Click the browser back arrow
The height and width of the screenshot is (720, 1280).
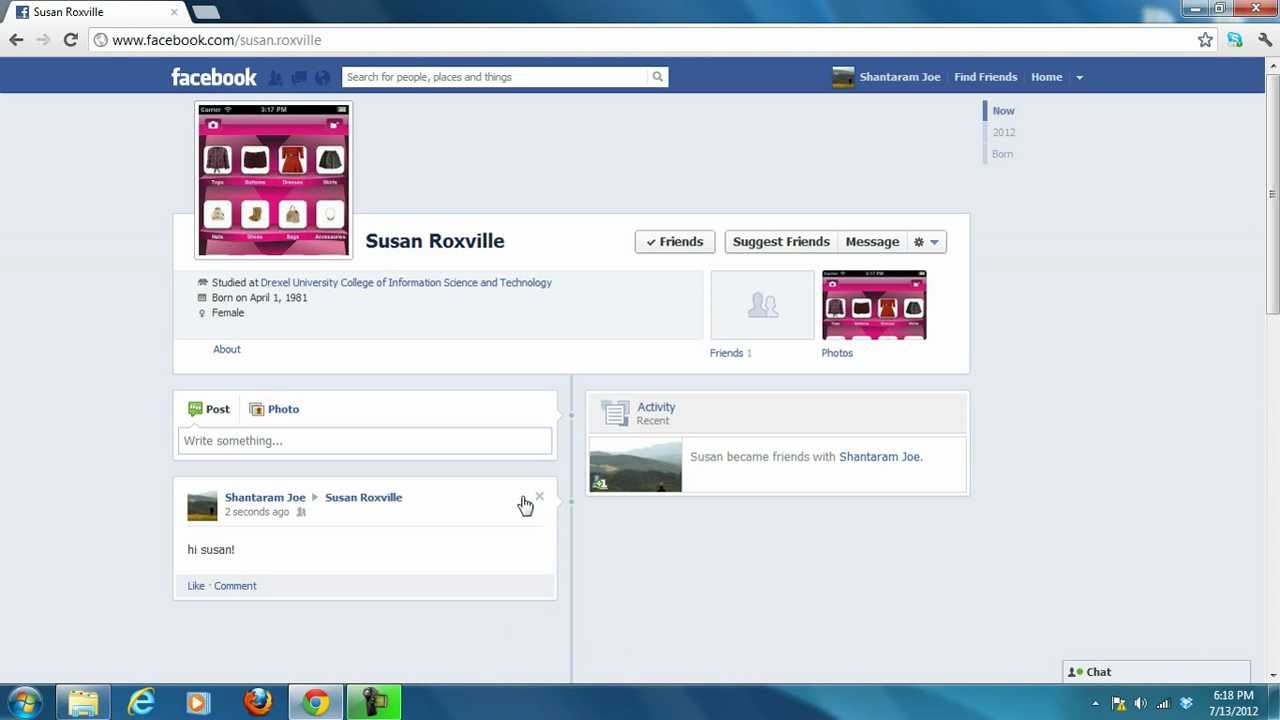click(16, 40)
